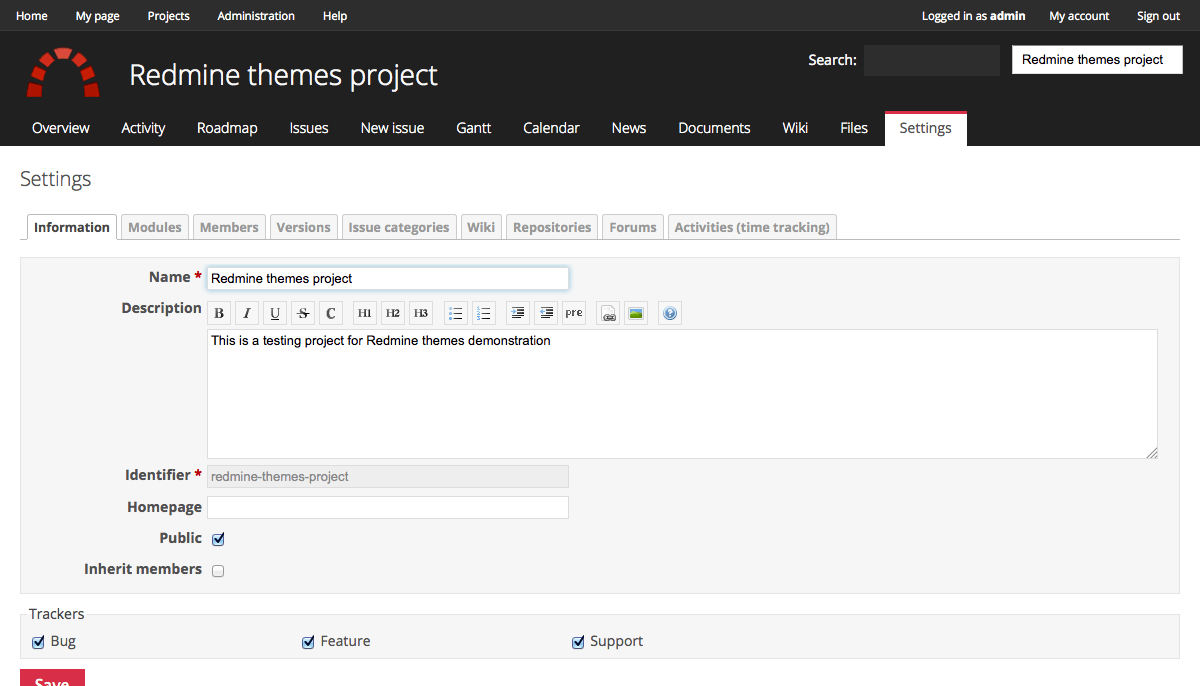1200x686 pixels.
Task: Open the Documents page
Action: pos(714,128)
